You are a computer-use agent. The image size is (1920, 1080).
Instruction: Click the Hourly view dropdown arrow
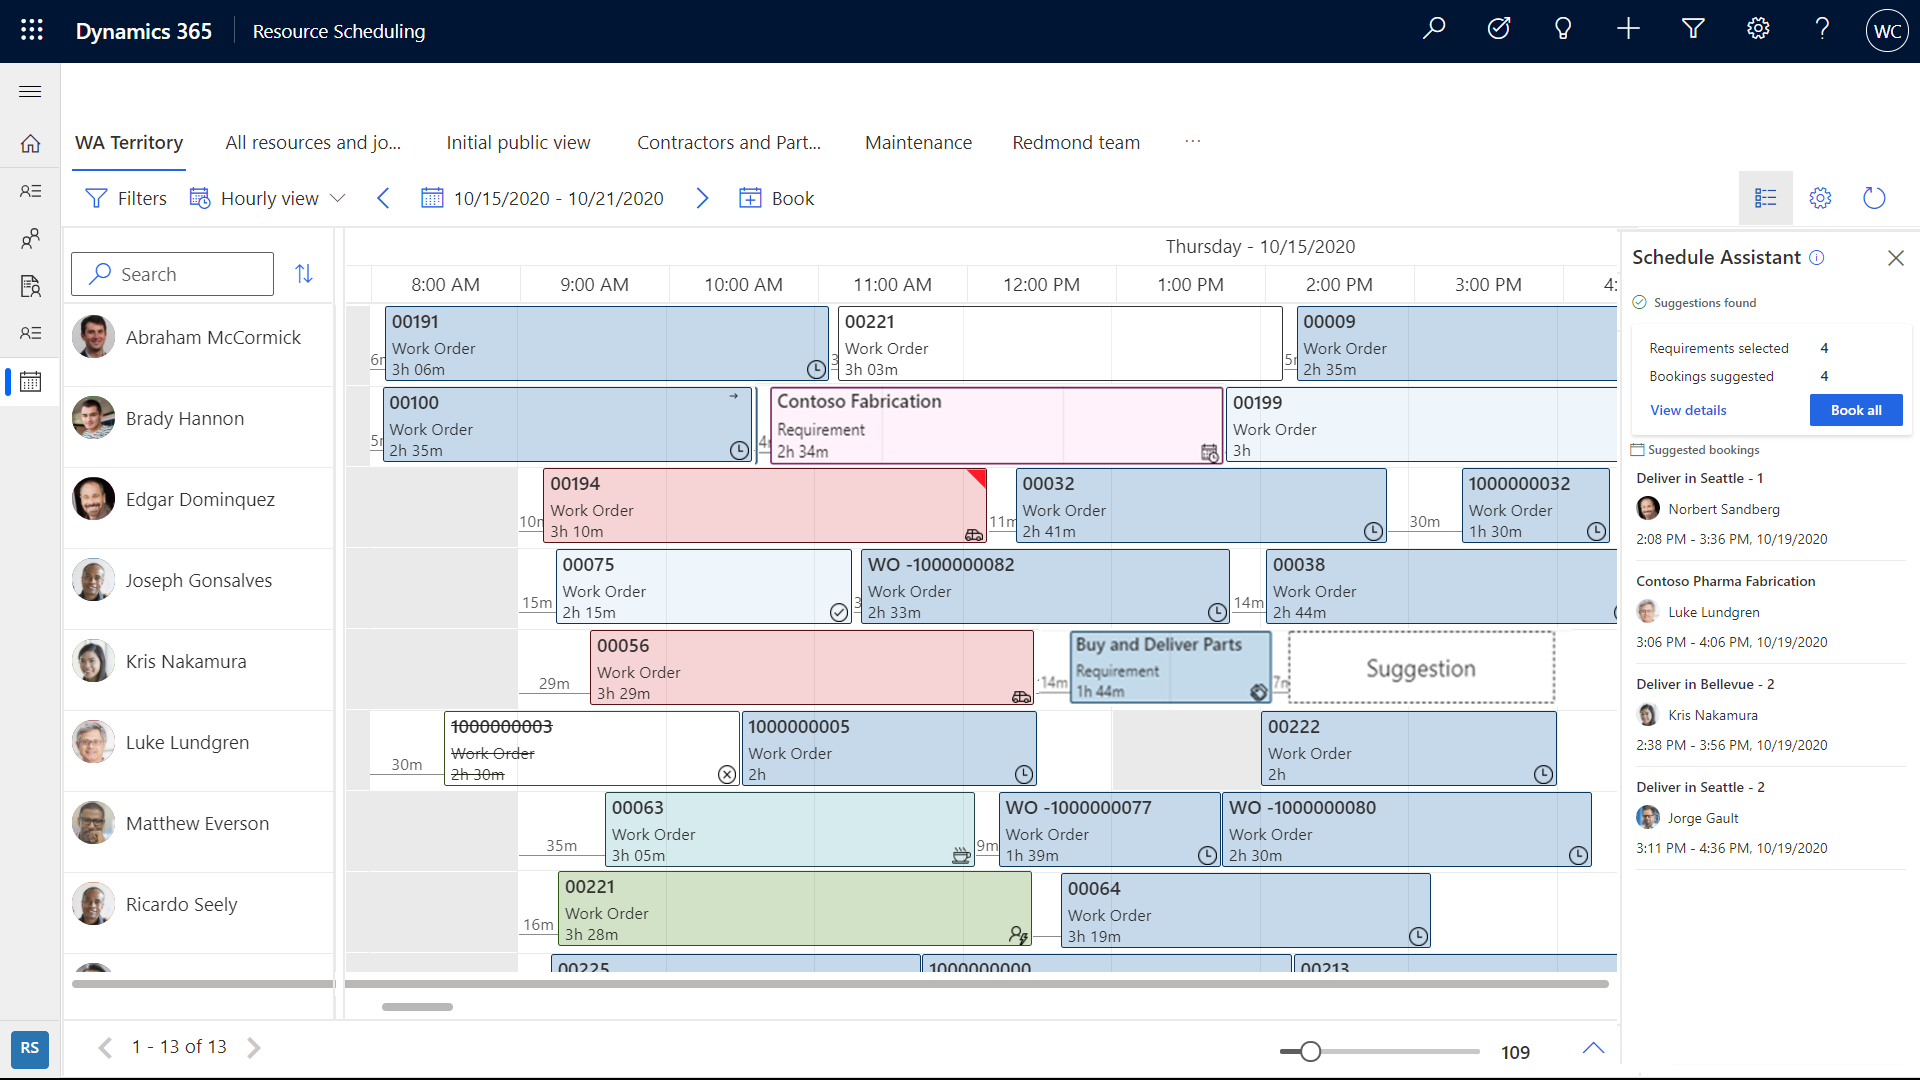coord(339,198)
